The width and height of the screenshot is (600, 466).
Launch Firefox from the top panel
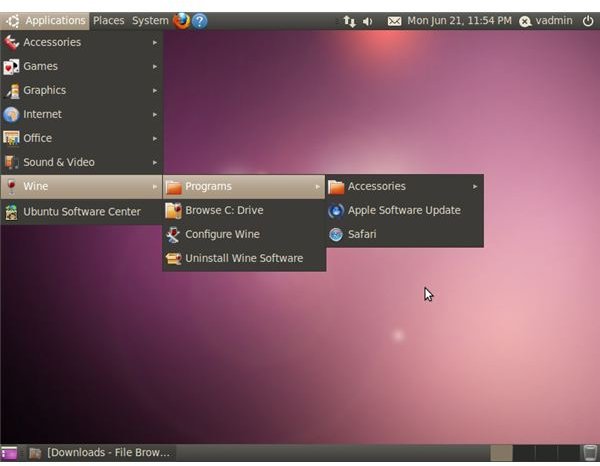181,21
